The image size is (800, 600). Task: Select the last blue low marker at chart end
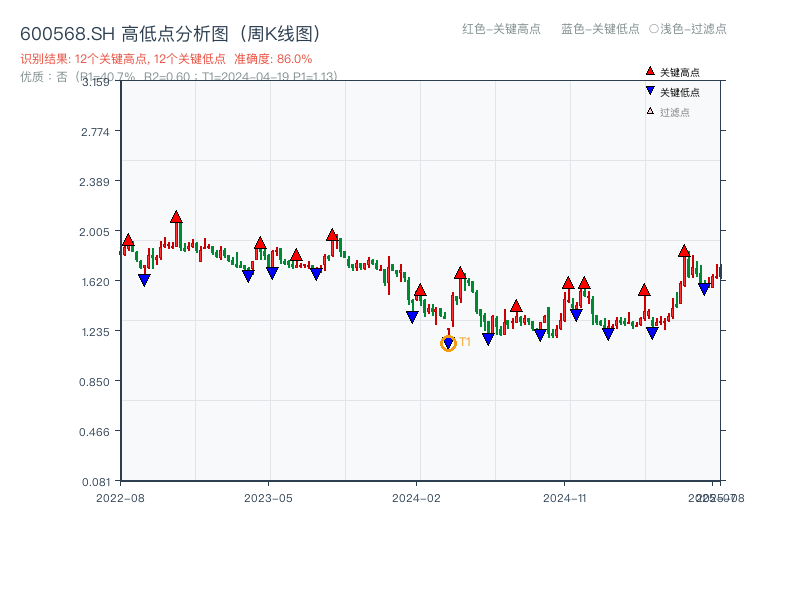704,289
